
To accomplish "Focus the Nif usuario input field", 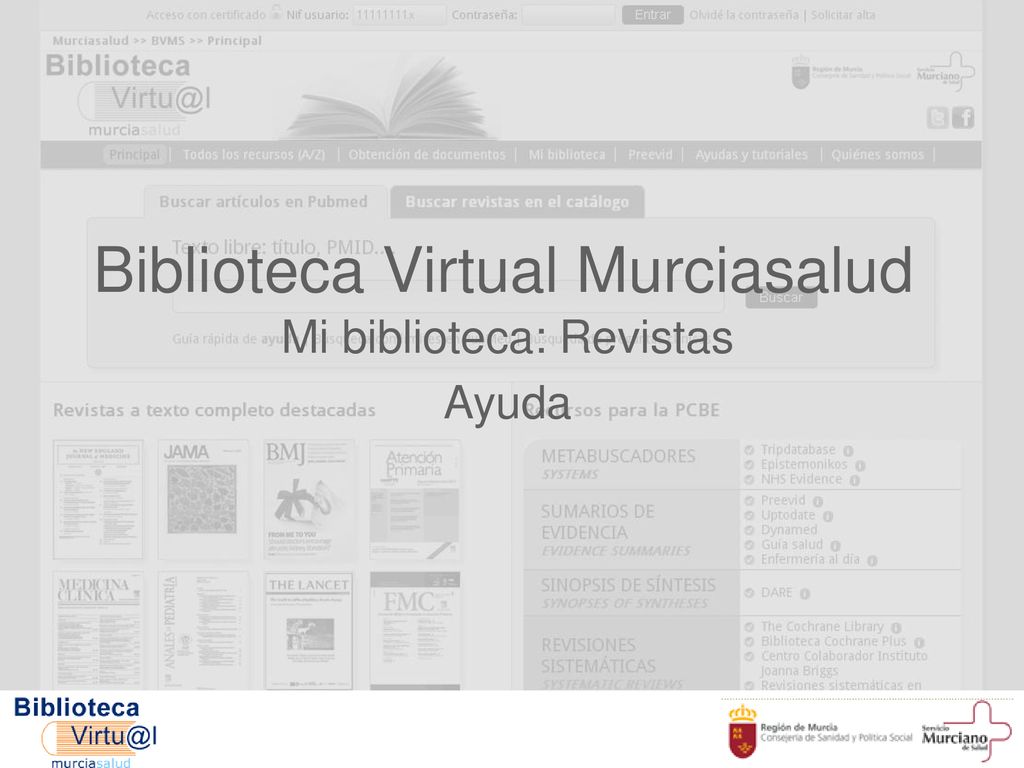I will [399, 15].
